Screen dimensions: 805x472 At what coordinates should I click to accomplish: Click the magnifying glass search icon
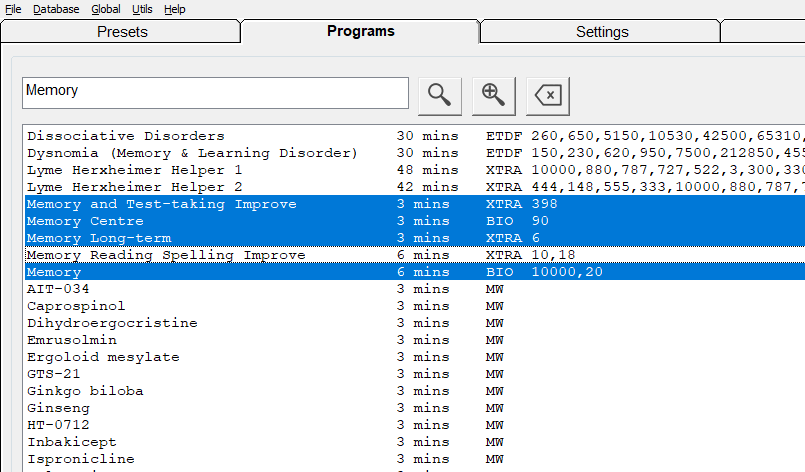439,94
